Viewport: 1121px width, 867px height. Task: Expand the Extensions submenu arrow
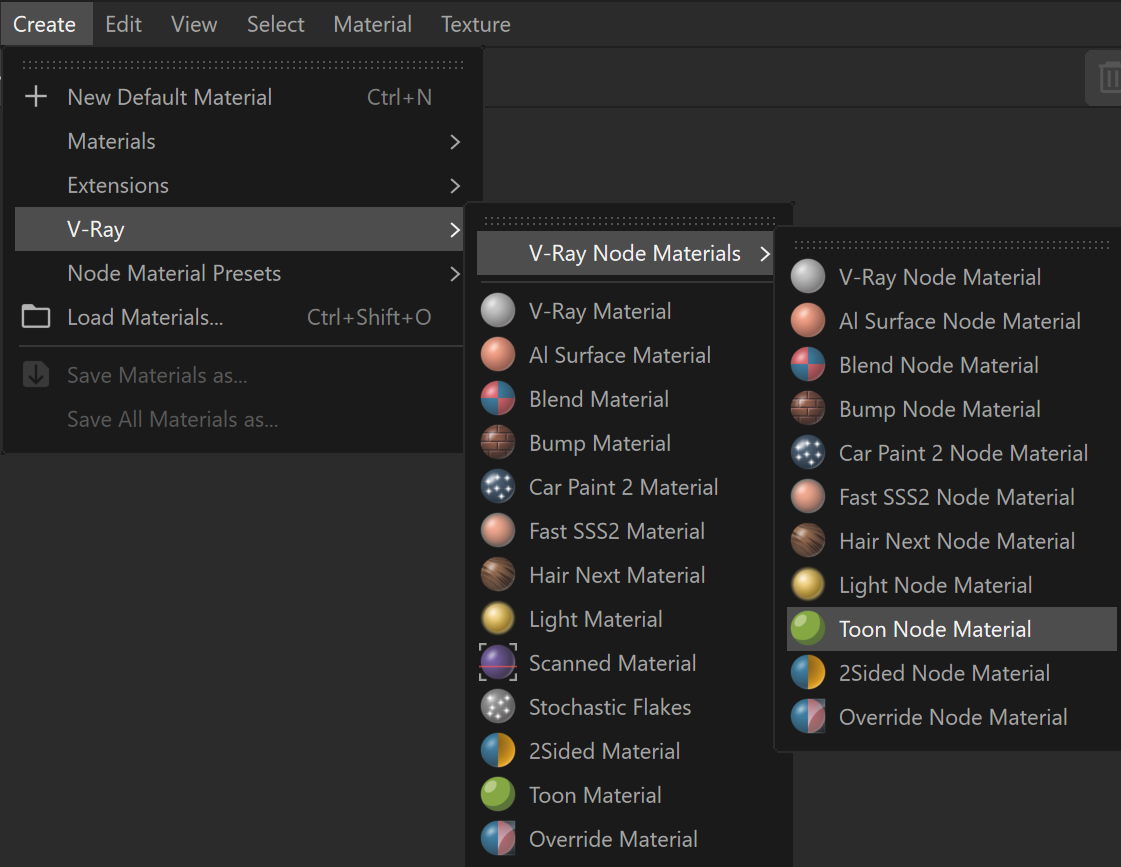tap(455, 186)
